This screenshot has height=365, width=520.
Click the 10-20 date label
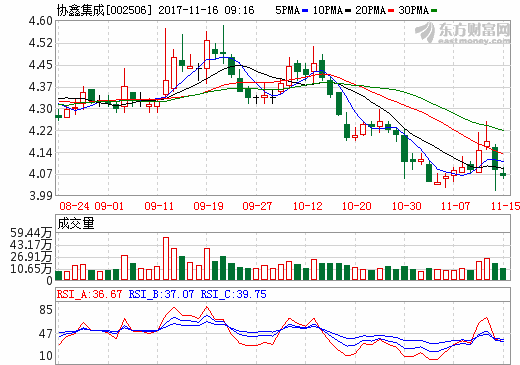(357, 206)
